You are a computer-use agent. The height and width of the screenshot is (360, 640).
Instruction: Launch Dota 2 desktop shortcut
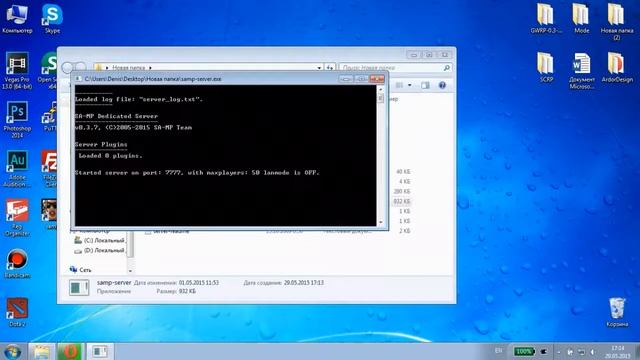point(17,312)
